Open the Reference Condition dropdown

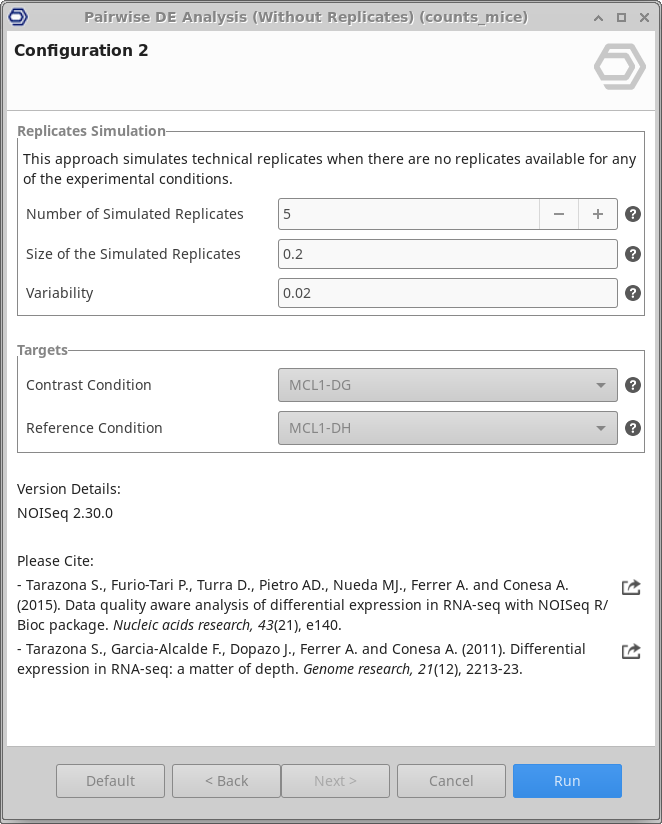tap(447, 428)
